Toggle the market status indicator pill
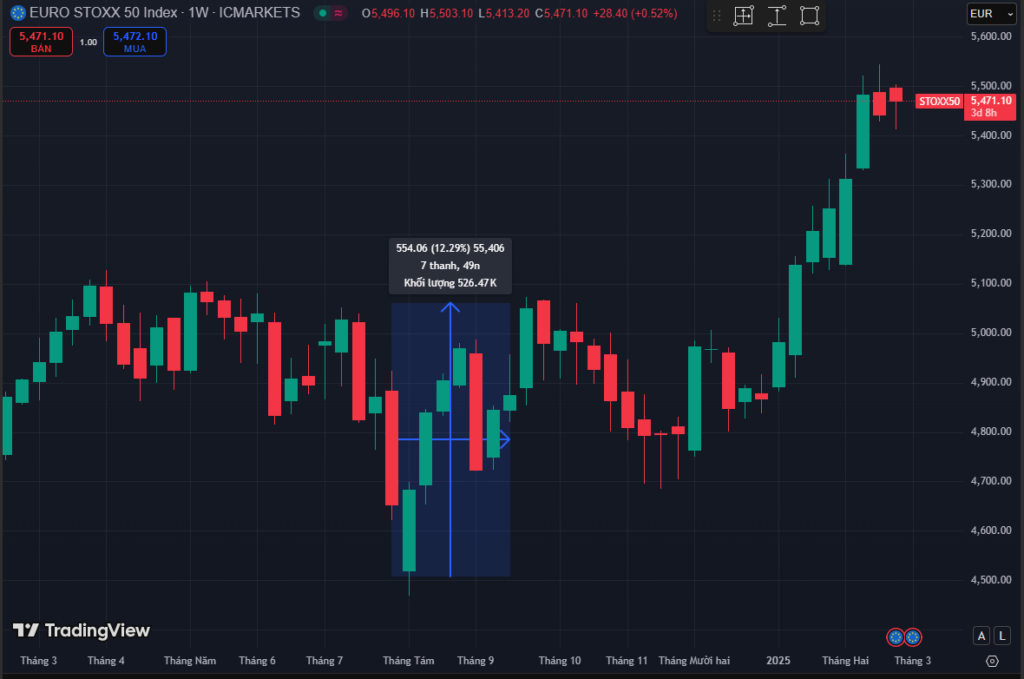 tap(329, 14)
